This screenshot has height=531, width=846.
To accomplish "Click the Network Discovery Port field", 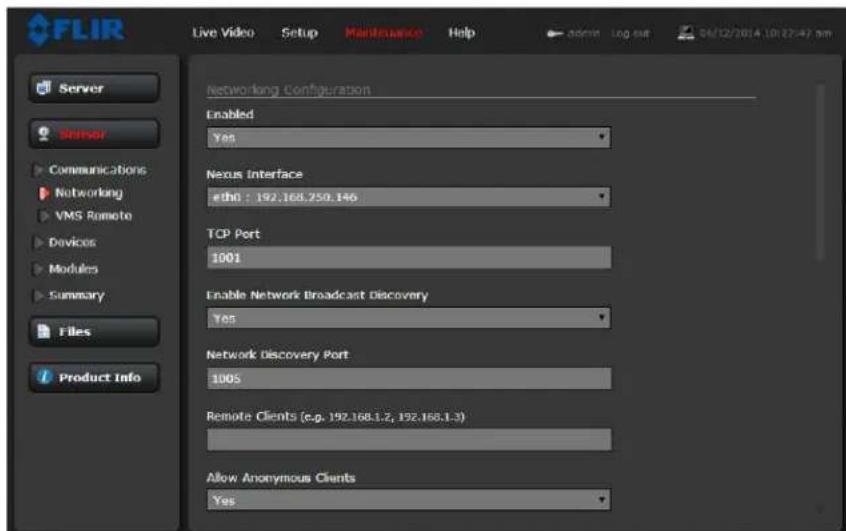I will (x=409, y=378).
